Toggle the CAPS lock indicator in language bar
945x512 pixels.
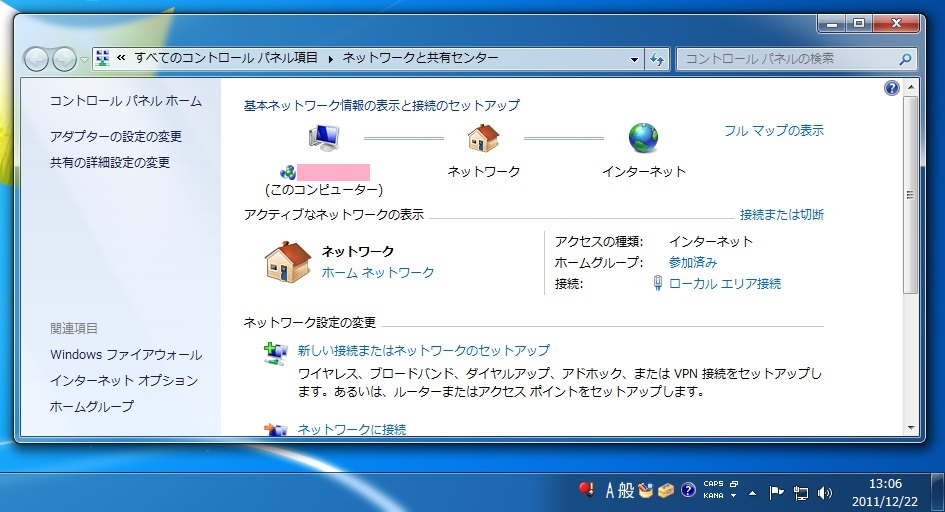click(x=713, y=484)
